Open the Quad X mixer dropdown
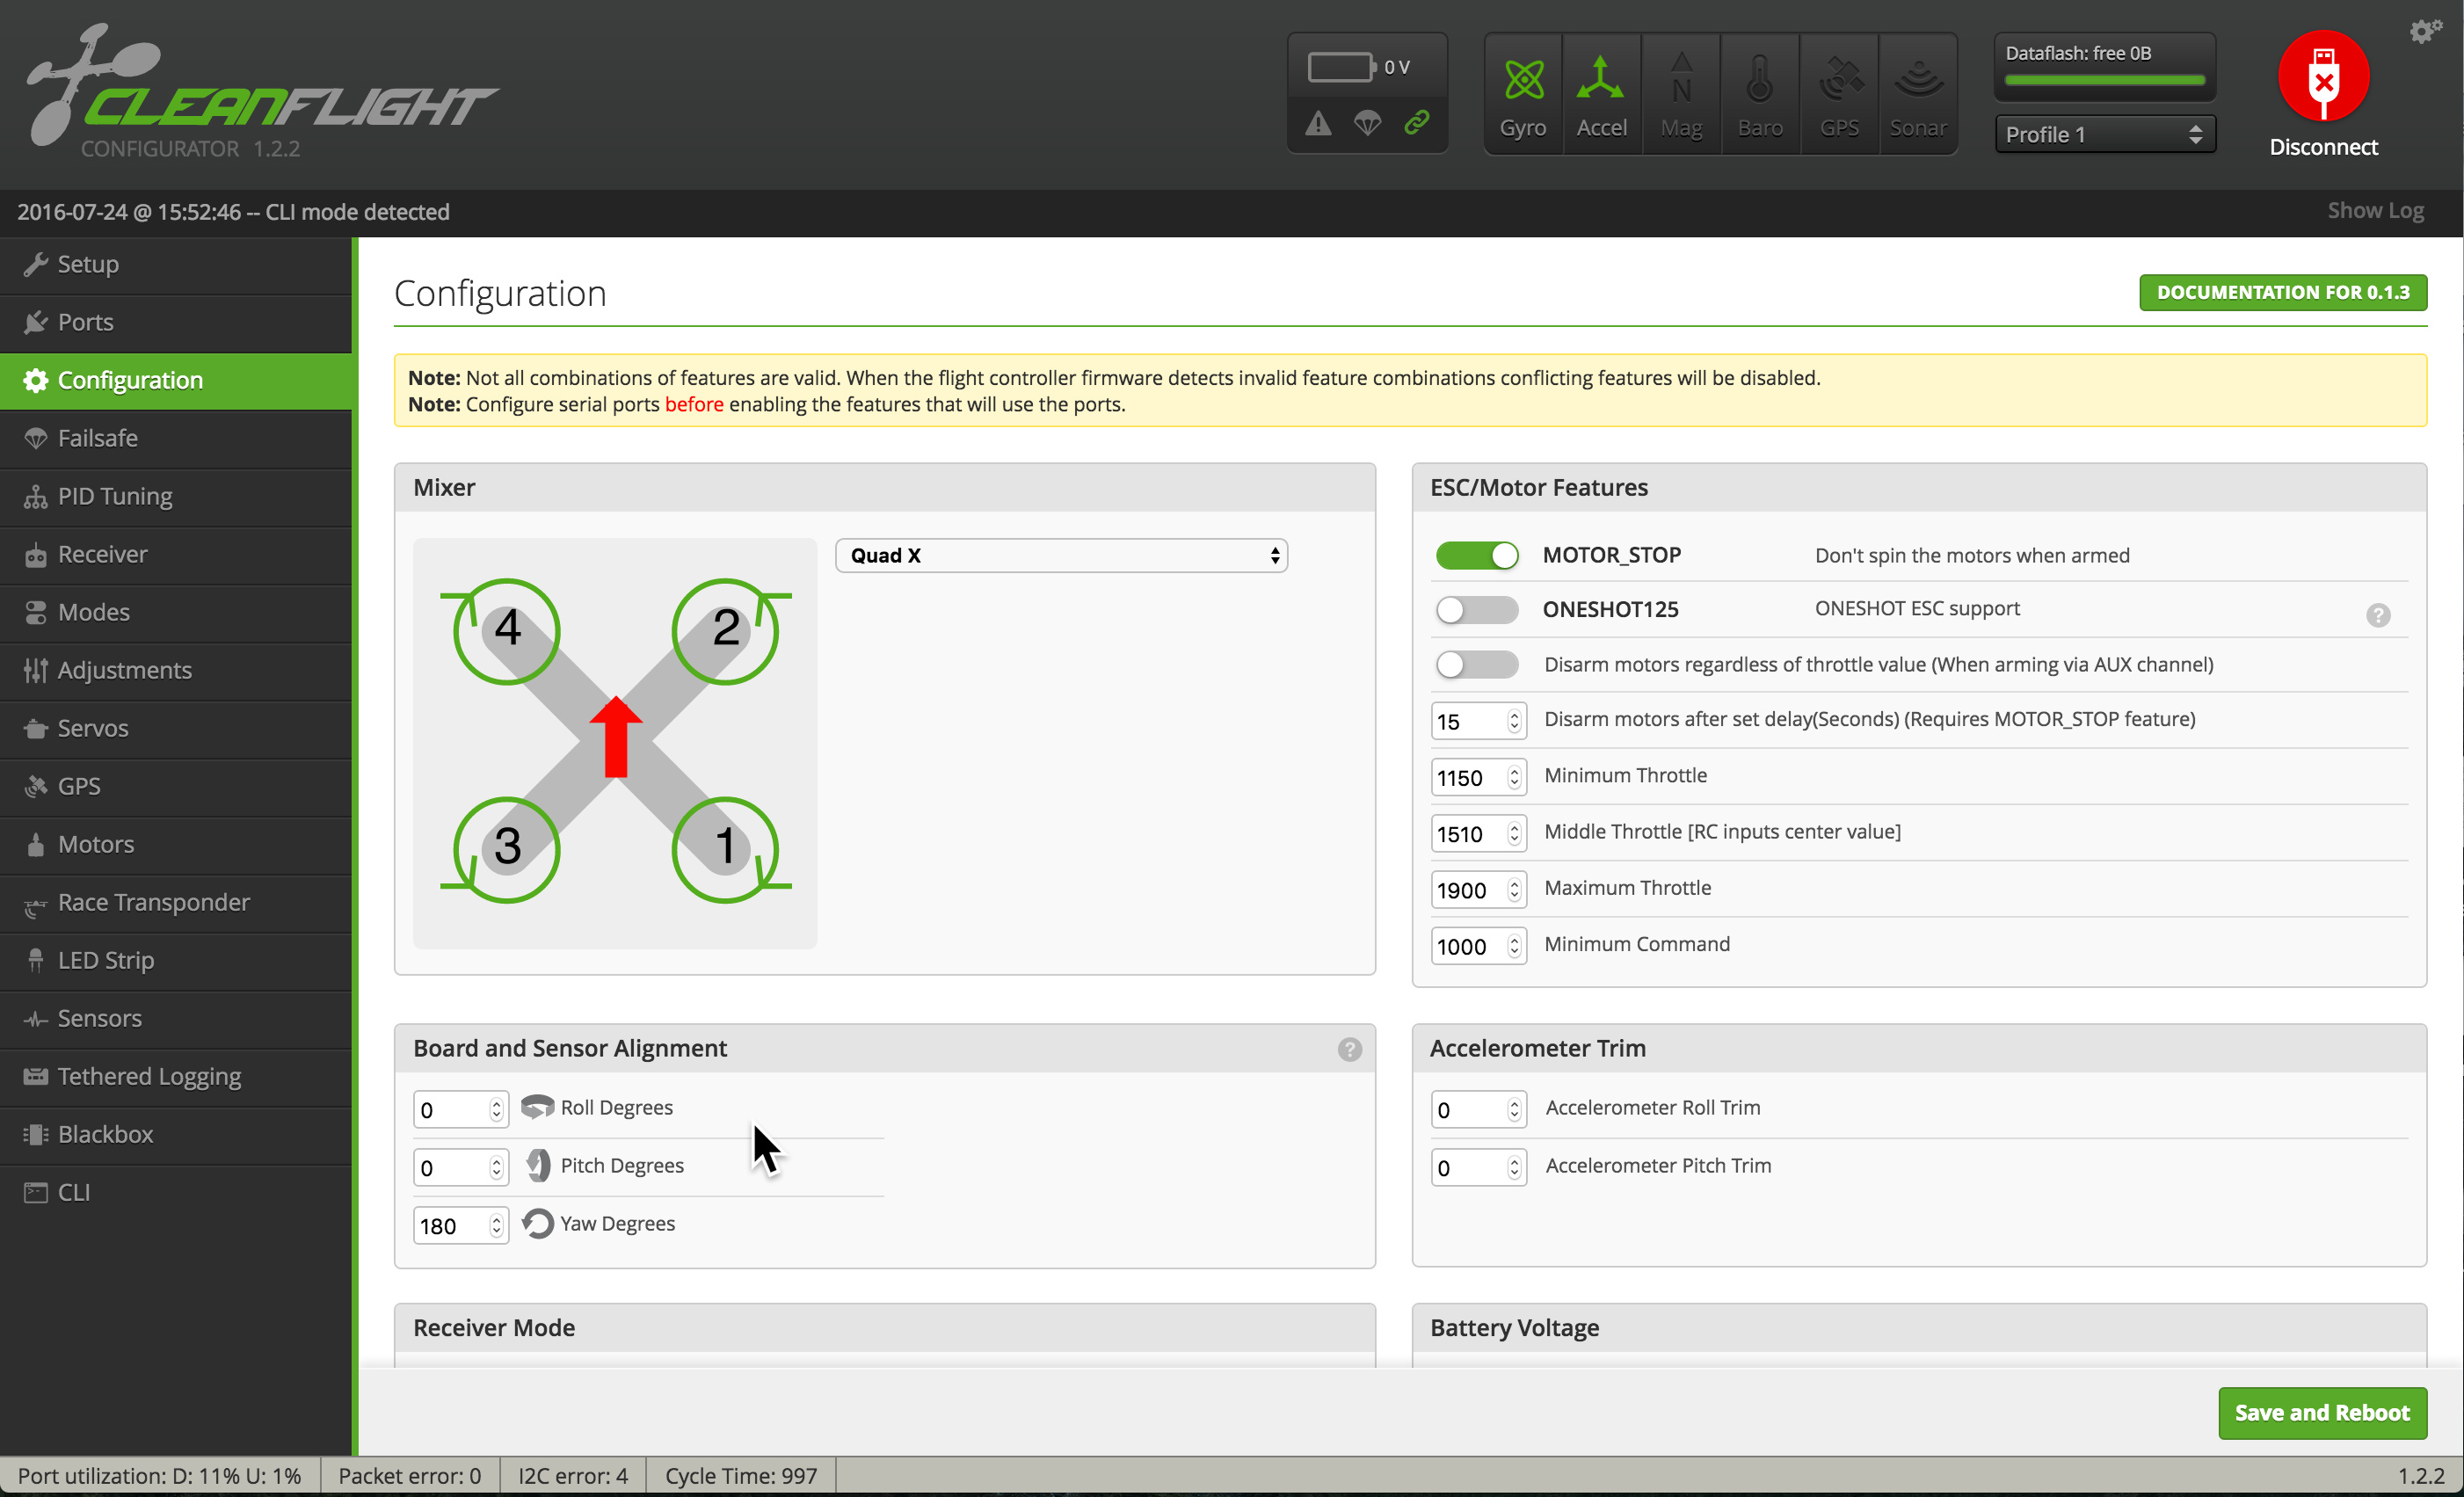 click(x=1061, y=555)
